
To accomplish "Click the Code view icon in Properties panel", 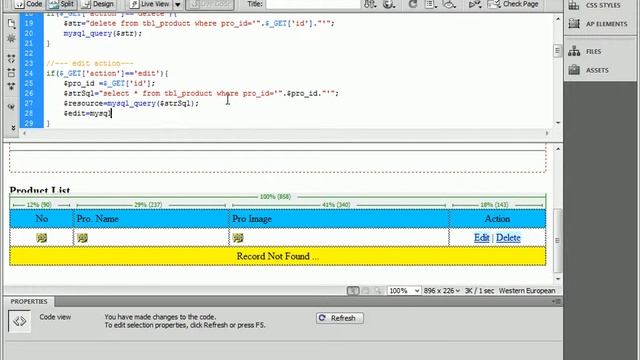I will 20,321.
